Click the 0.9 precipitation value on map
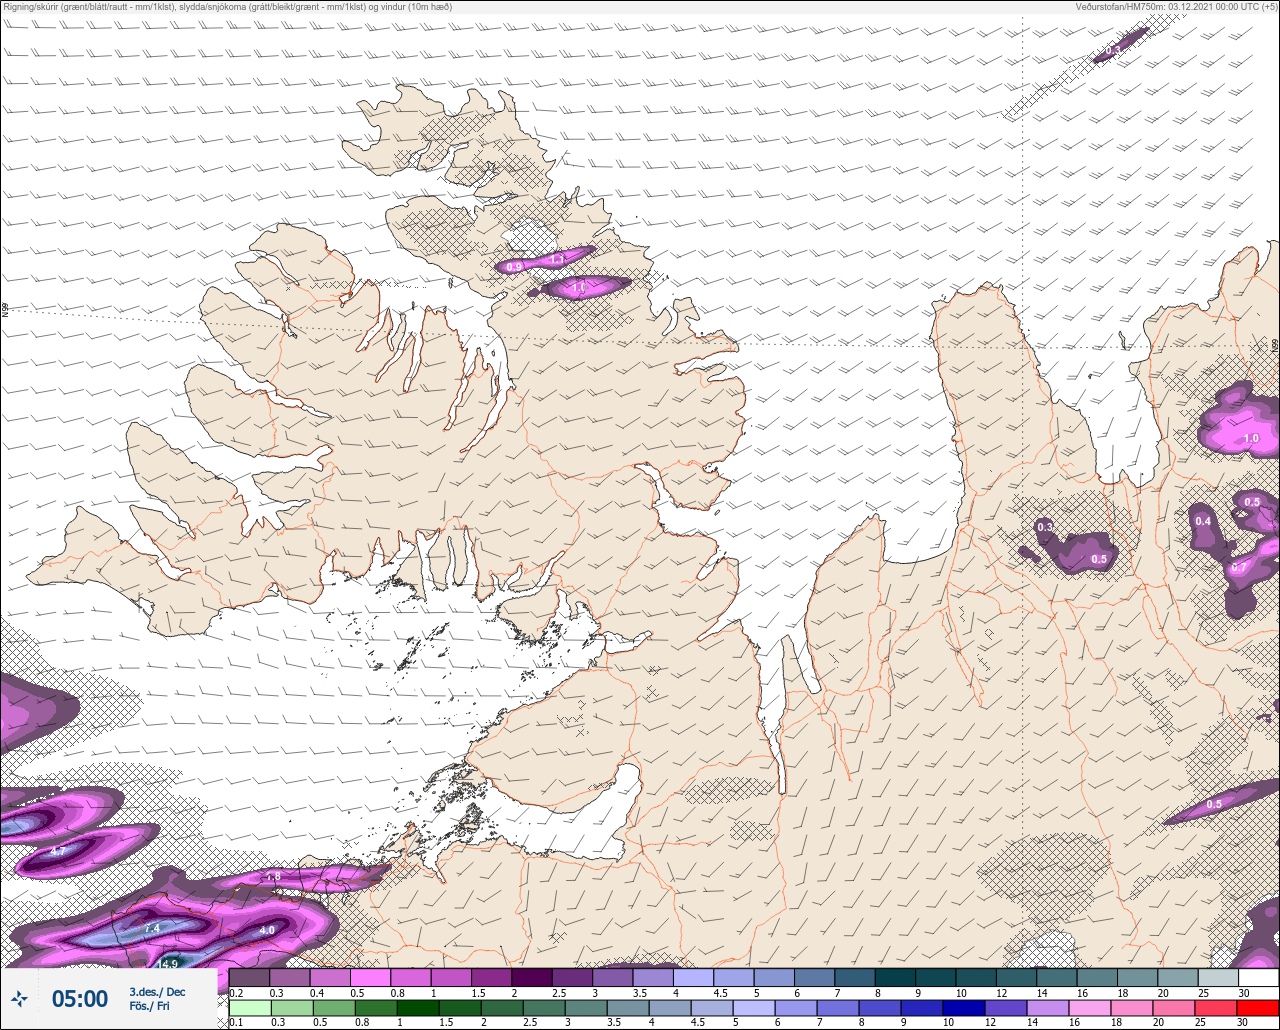 [x=514, y=266]
